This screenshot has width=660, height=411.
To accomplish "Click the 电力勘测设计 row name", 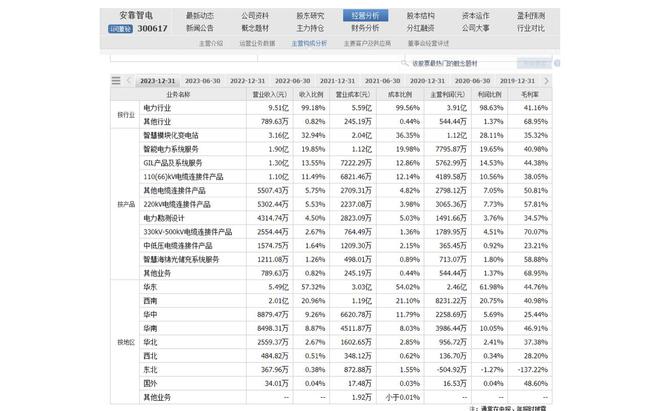I will pos(164,218).
